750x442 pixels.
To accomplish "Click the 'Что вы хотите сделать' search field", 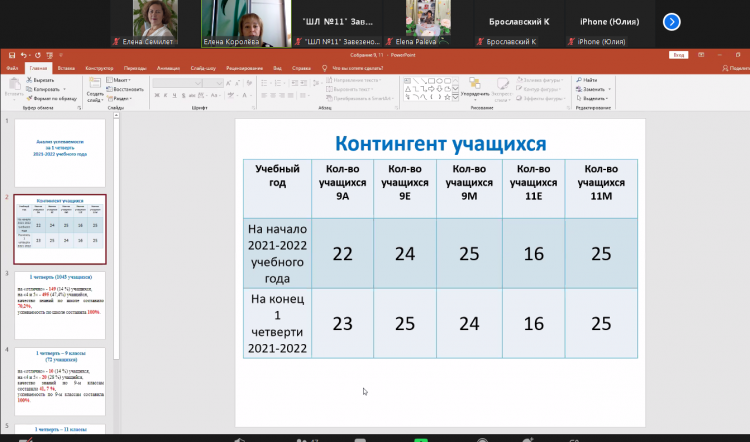I will click(357, 68).
